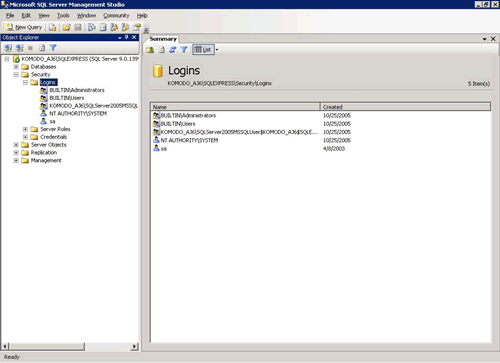Click the Open File toolbar icon
Viewport: 500px width, 363px height.
67,27
